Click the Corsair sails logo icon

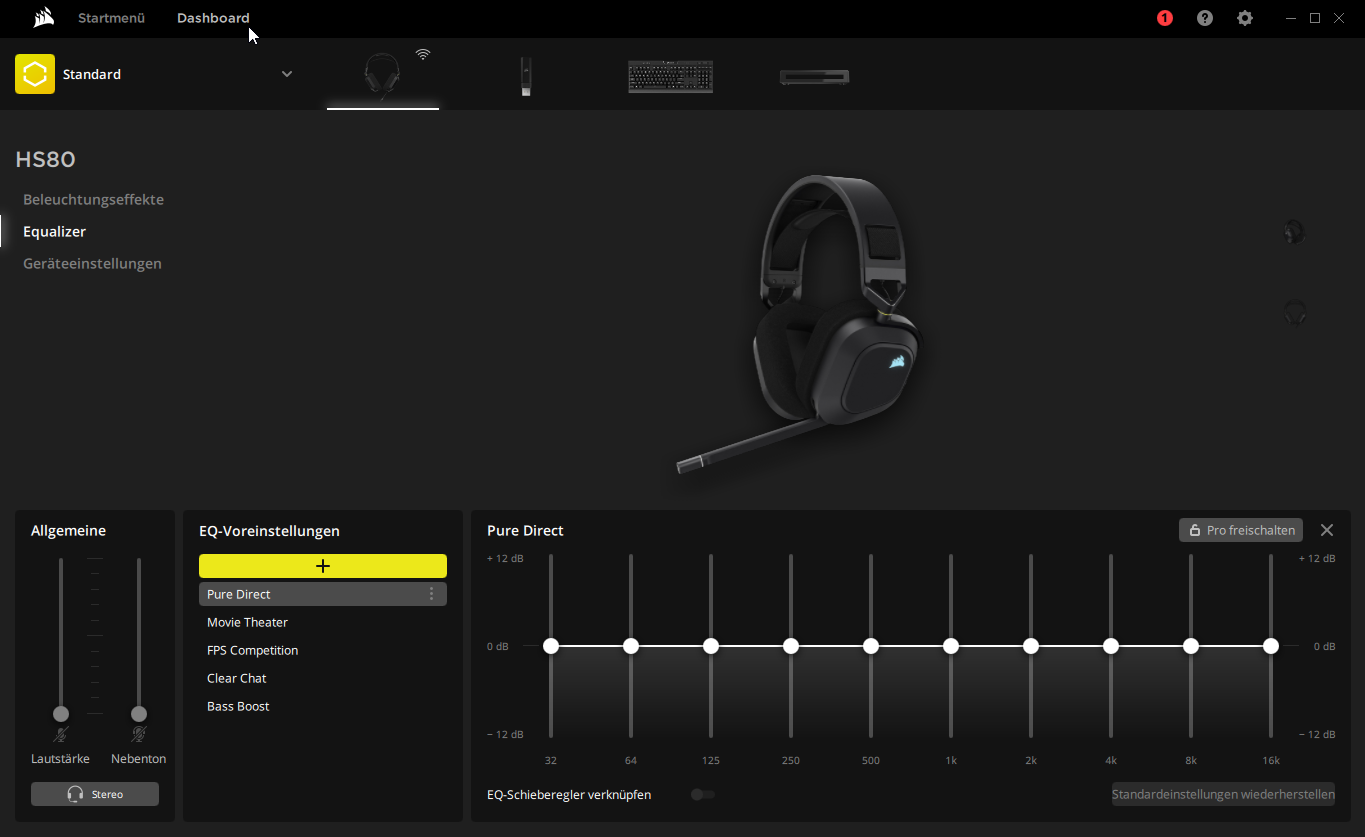point(43,18)
